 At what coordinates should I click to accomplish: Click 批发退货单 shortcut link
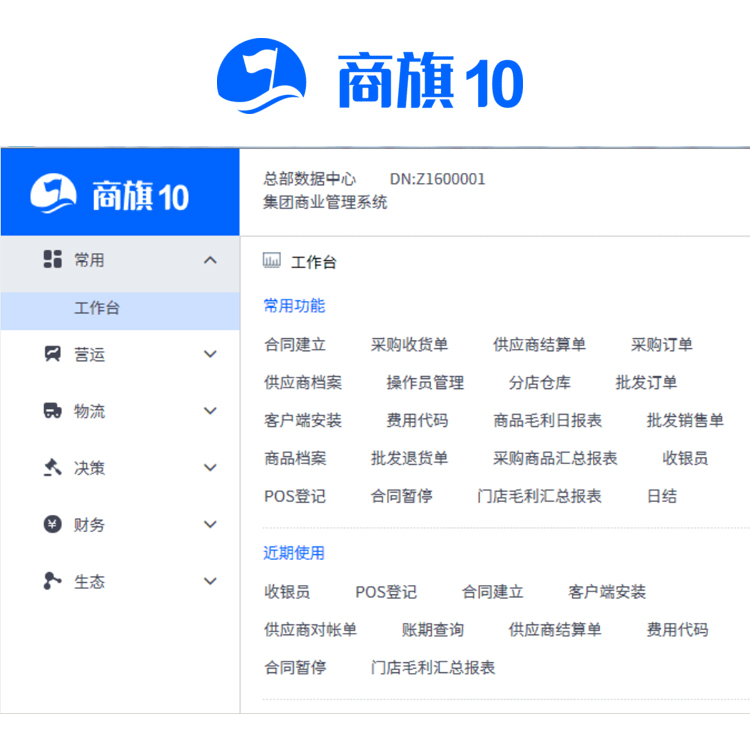click(x=409, y=459)
